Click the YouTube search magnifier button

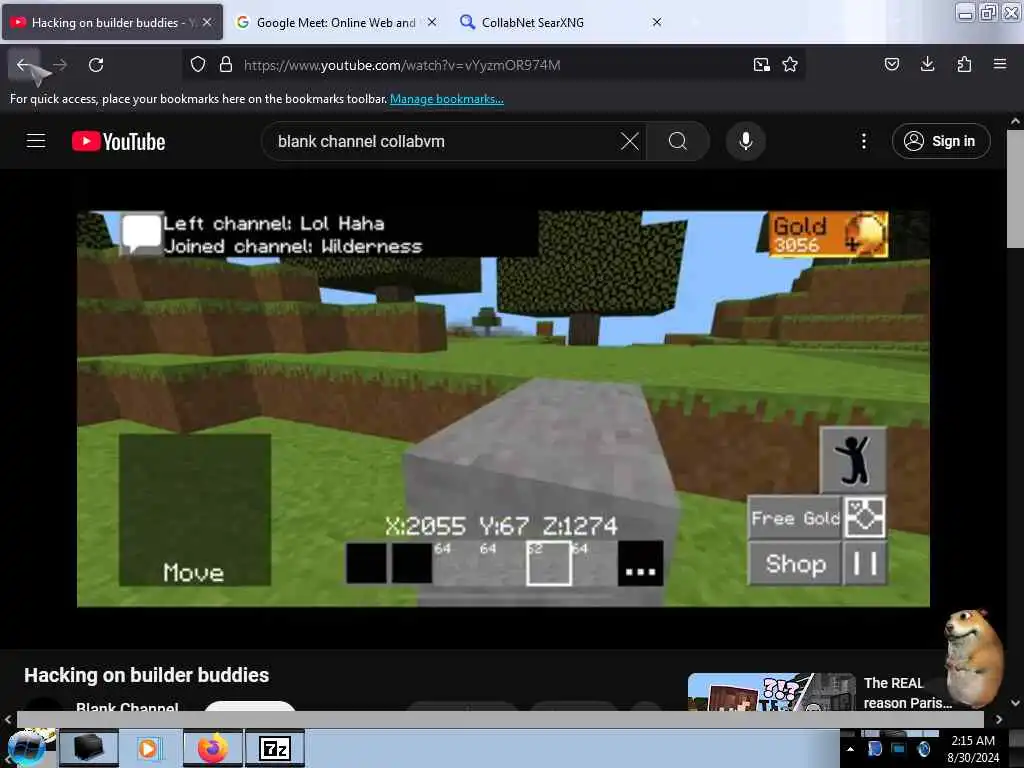point(678,141)
